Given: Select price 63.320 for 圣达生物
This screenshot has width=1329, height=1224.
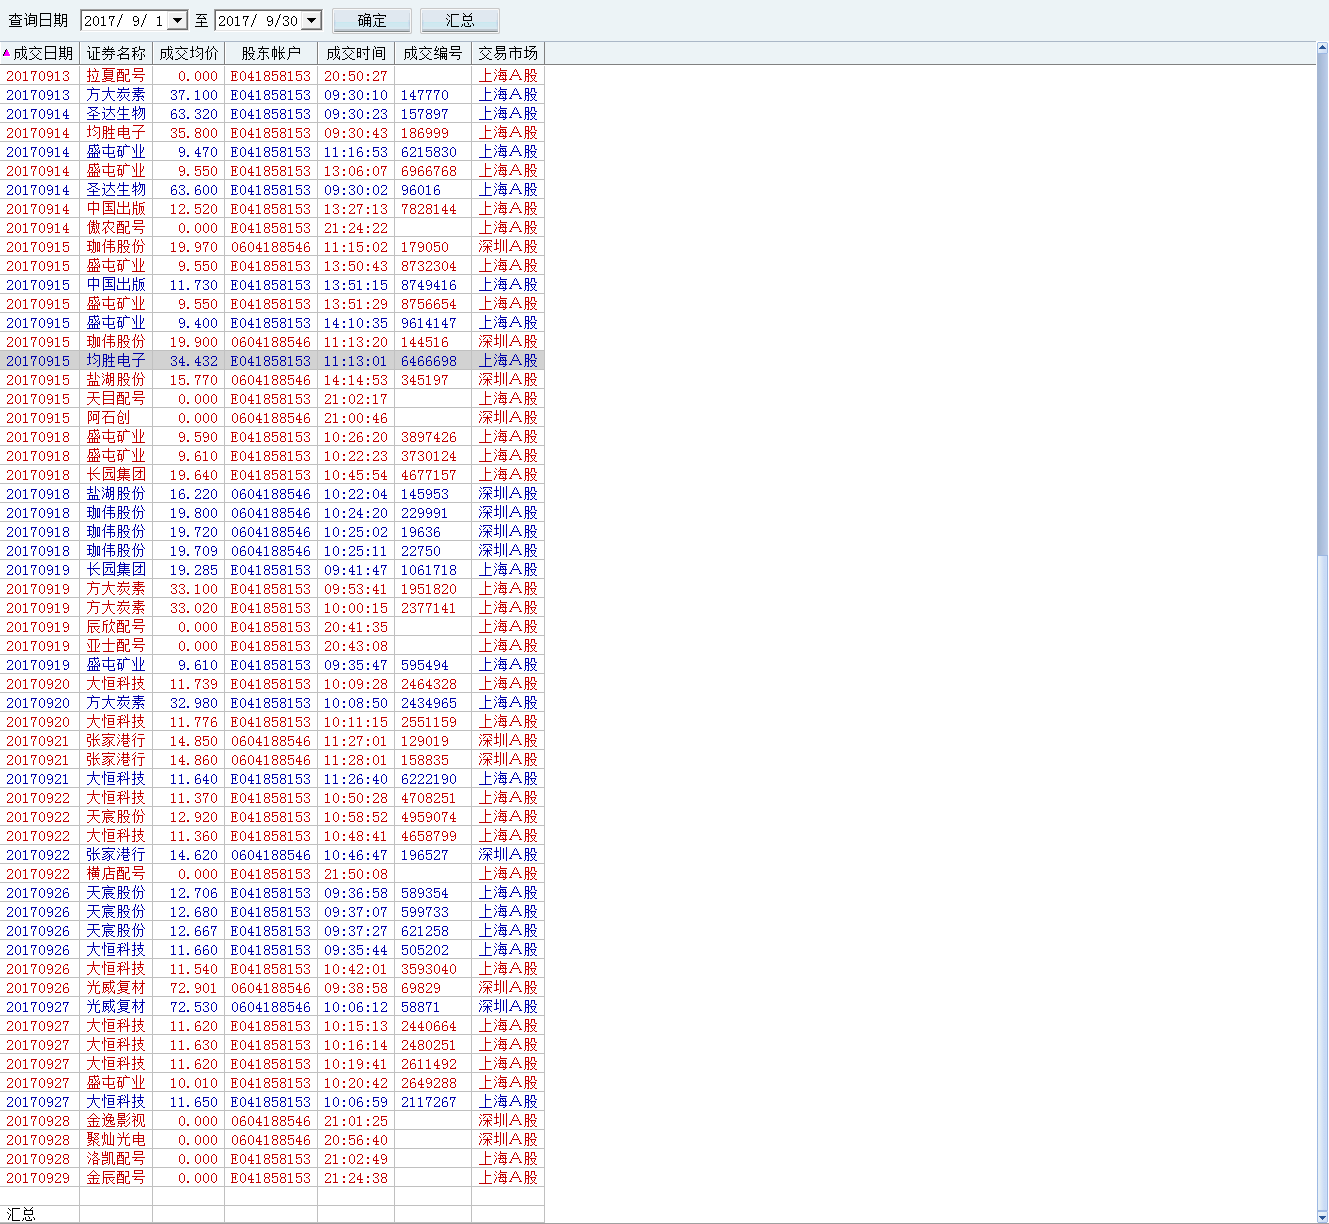Looking at the screenshot, I should [x=194, y=114].
